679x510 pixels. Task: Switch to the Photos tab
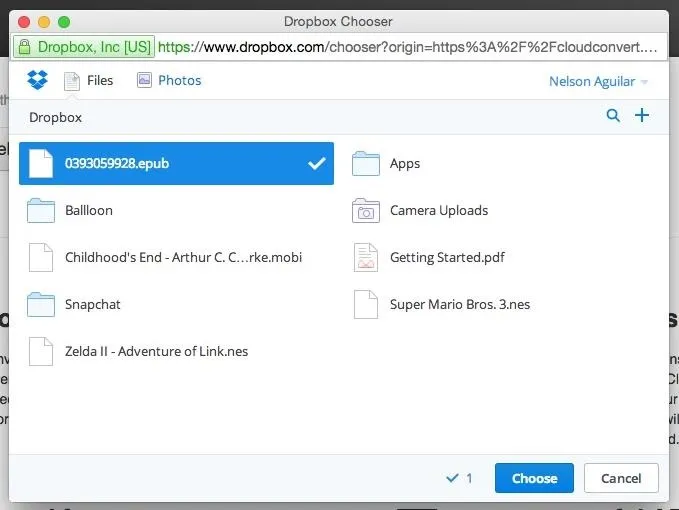[169, 81]
